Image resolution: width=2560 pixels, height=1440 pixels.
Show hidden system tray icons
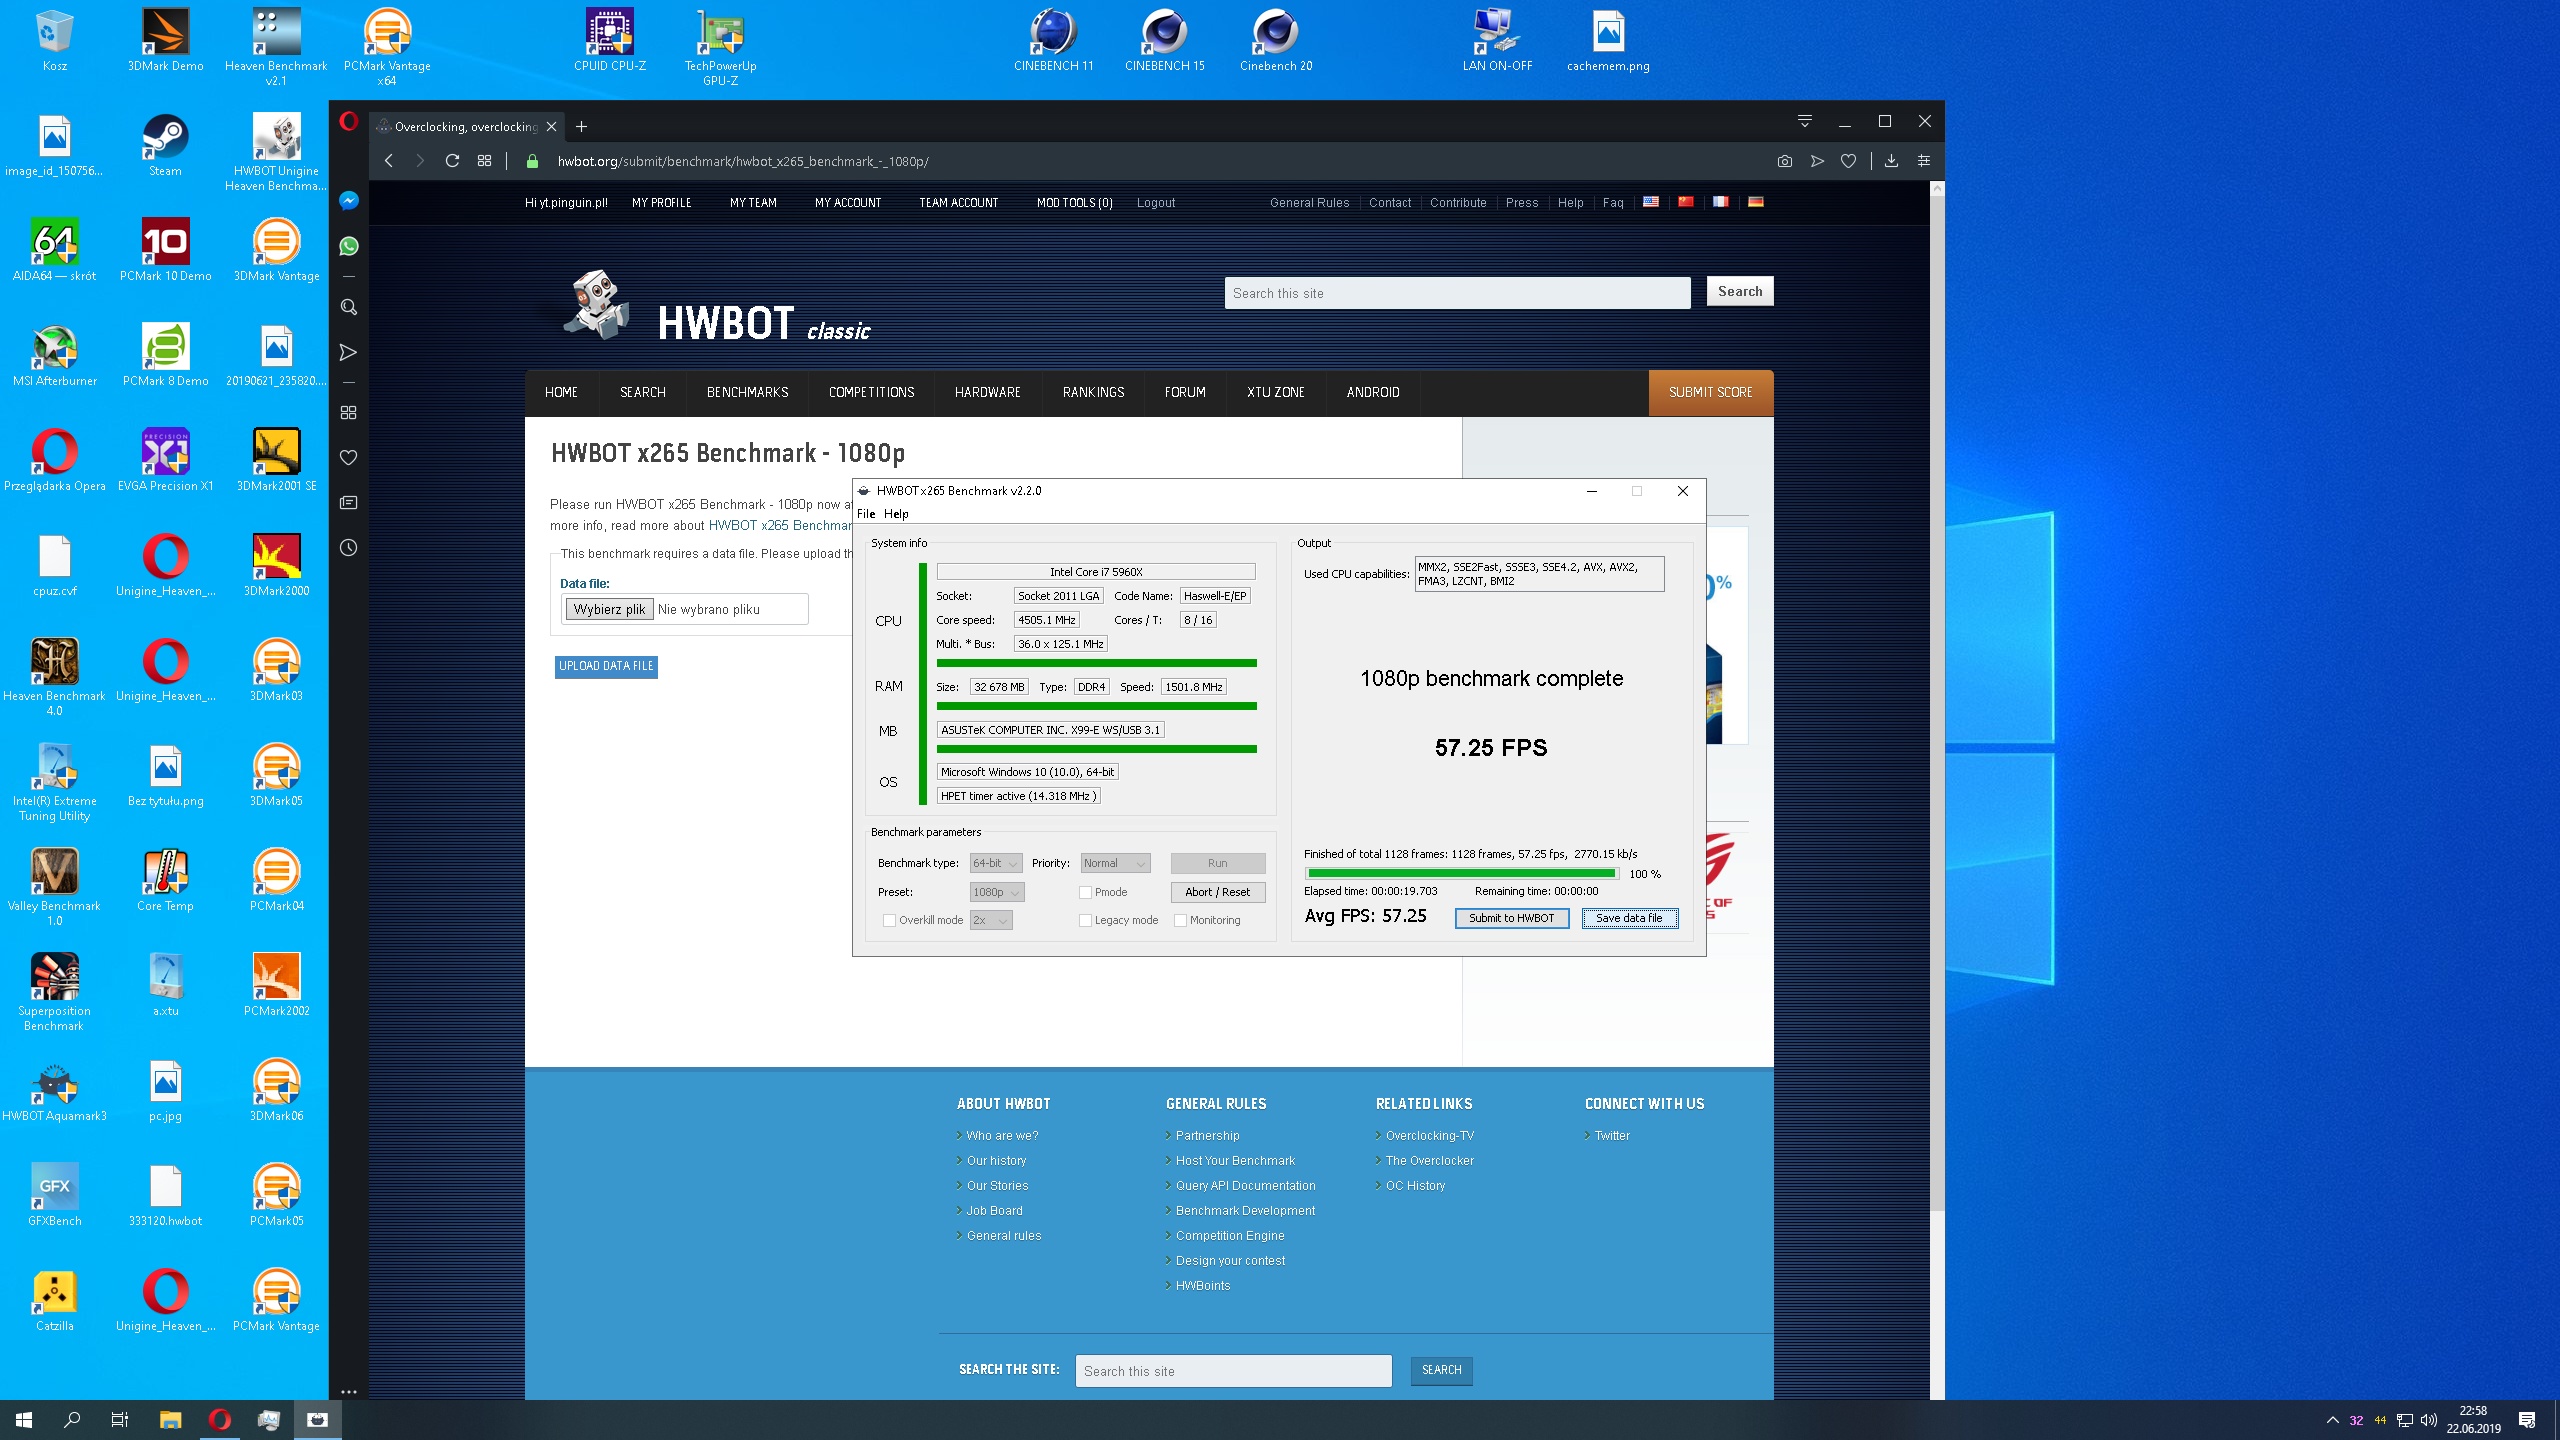click(x=2332, y=1420)
